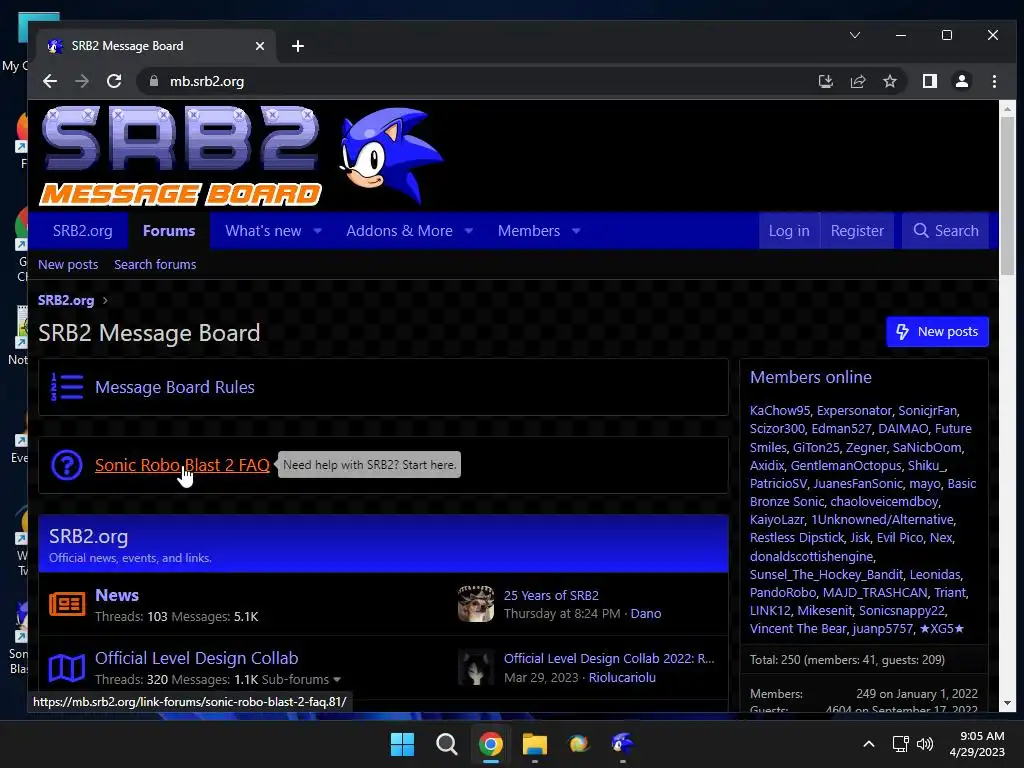Click the page vertical scrollbar thumb
Screen dimensions: 1024x768
pos(1007,196)
